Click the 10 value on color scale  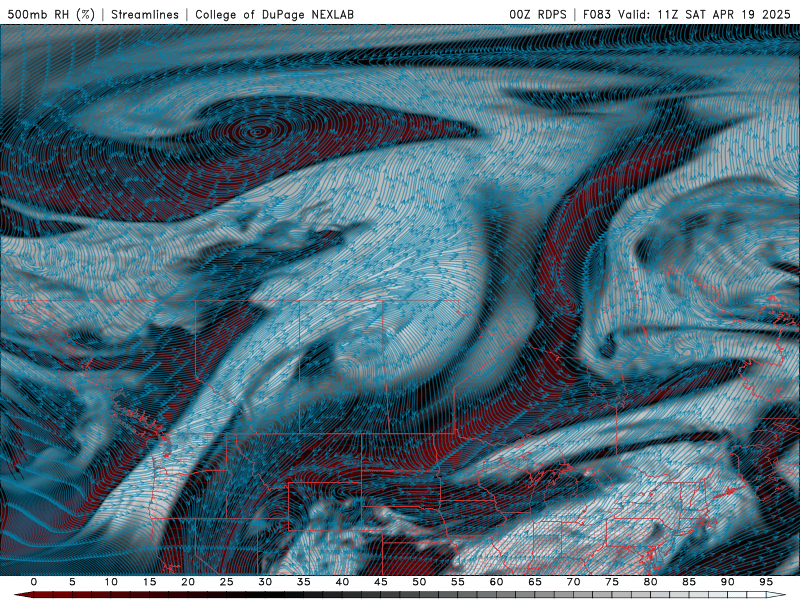click(x=111, y=582)
